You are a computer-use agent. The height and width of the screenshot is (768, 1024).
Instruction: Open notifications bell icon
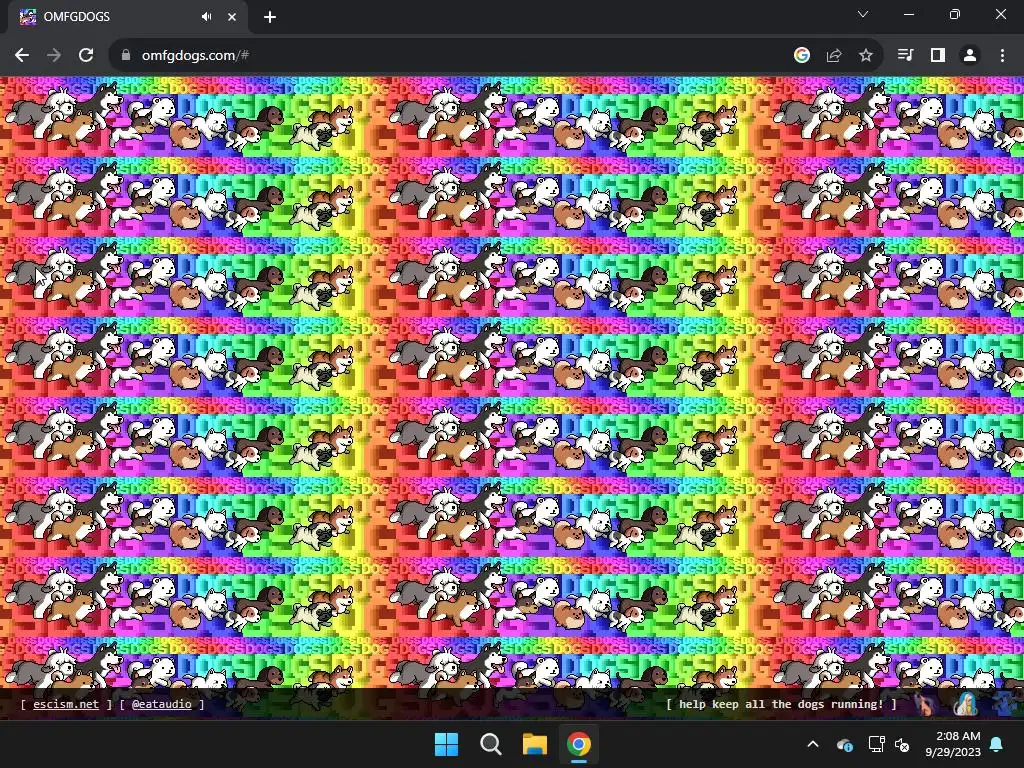(997, 744)
